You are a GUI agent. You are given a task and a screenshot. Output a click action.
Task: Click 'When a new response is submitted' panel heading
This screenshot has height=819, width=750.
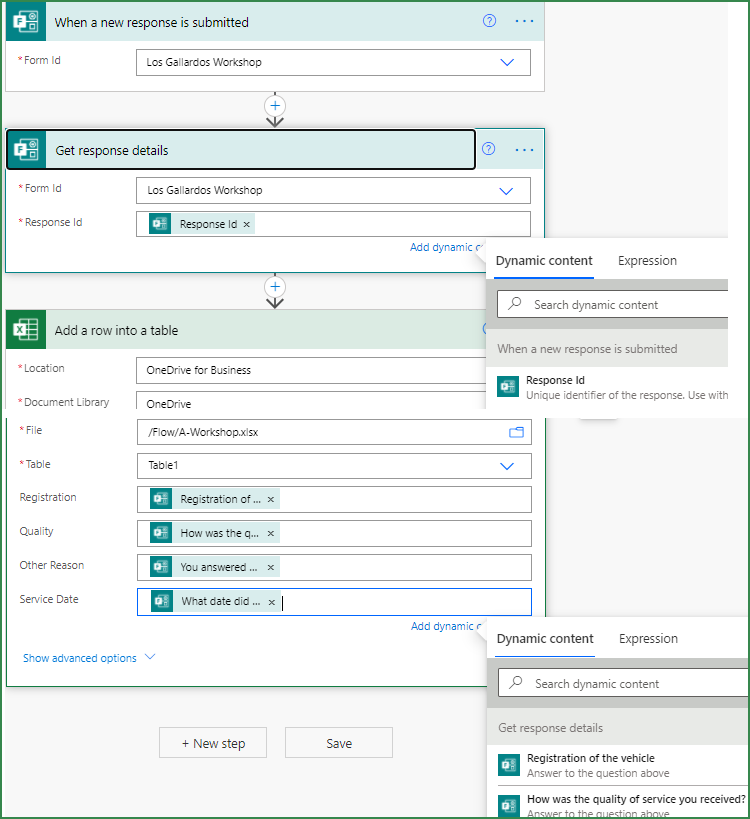(x=587, y=348)
